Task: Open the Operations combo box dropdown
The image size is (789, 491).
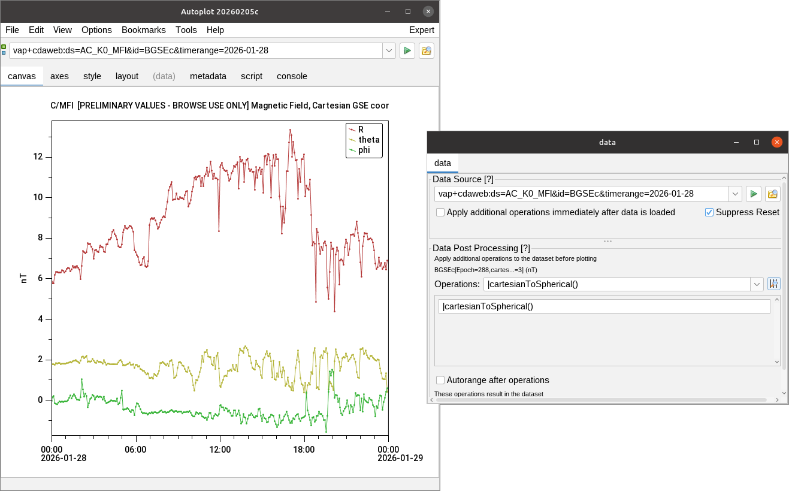Action: [x=757, y=285]
